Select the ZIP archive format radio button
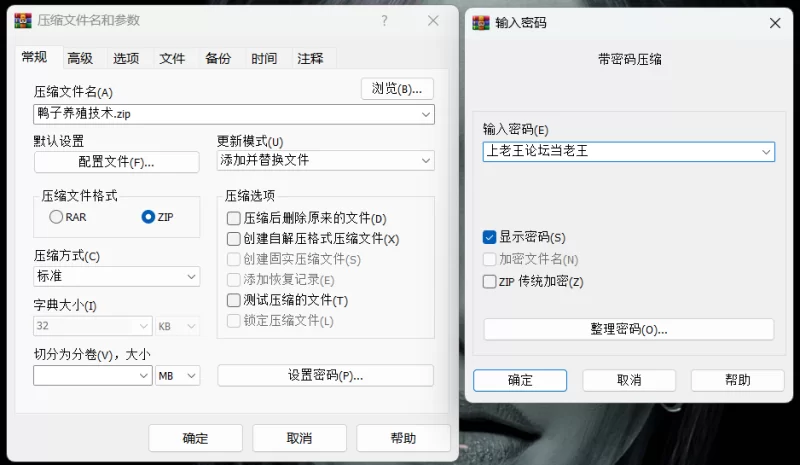This screenshot has width=800, height=465. click(x=149, y=217)
